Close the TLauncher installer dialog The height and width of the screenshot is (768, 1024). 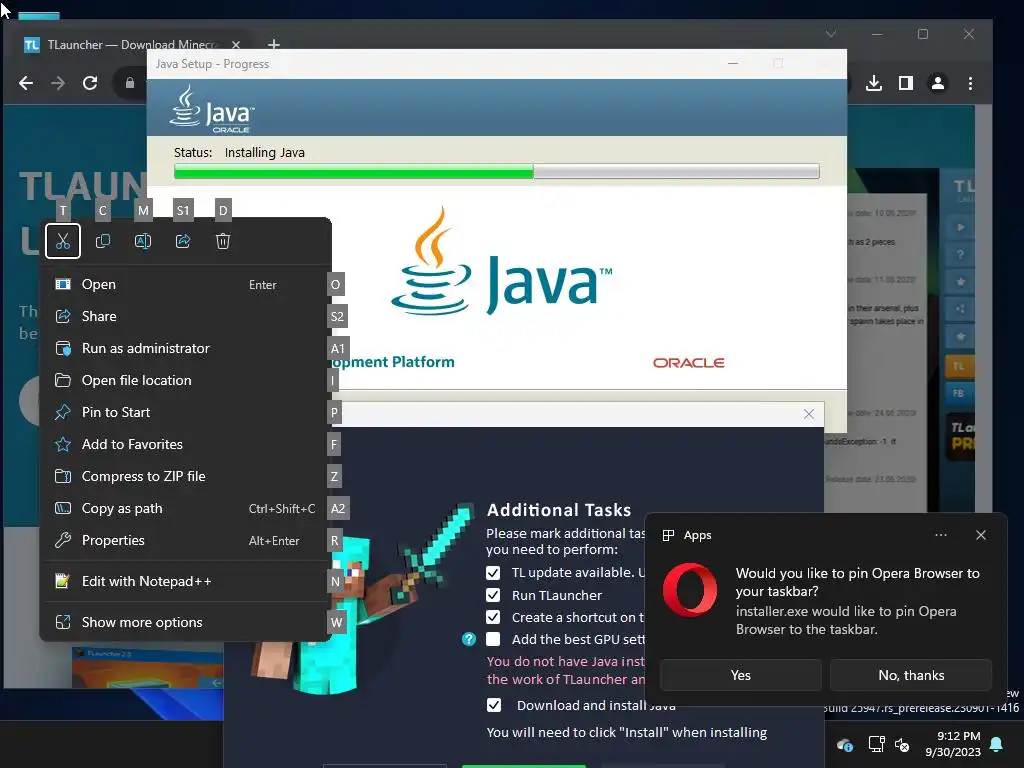tap(808, 414)
